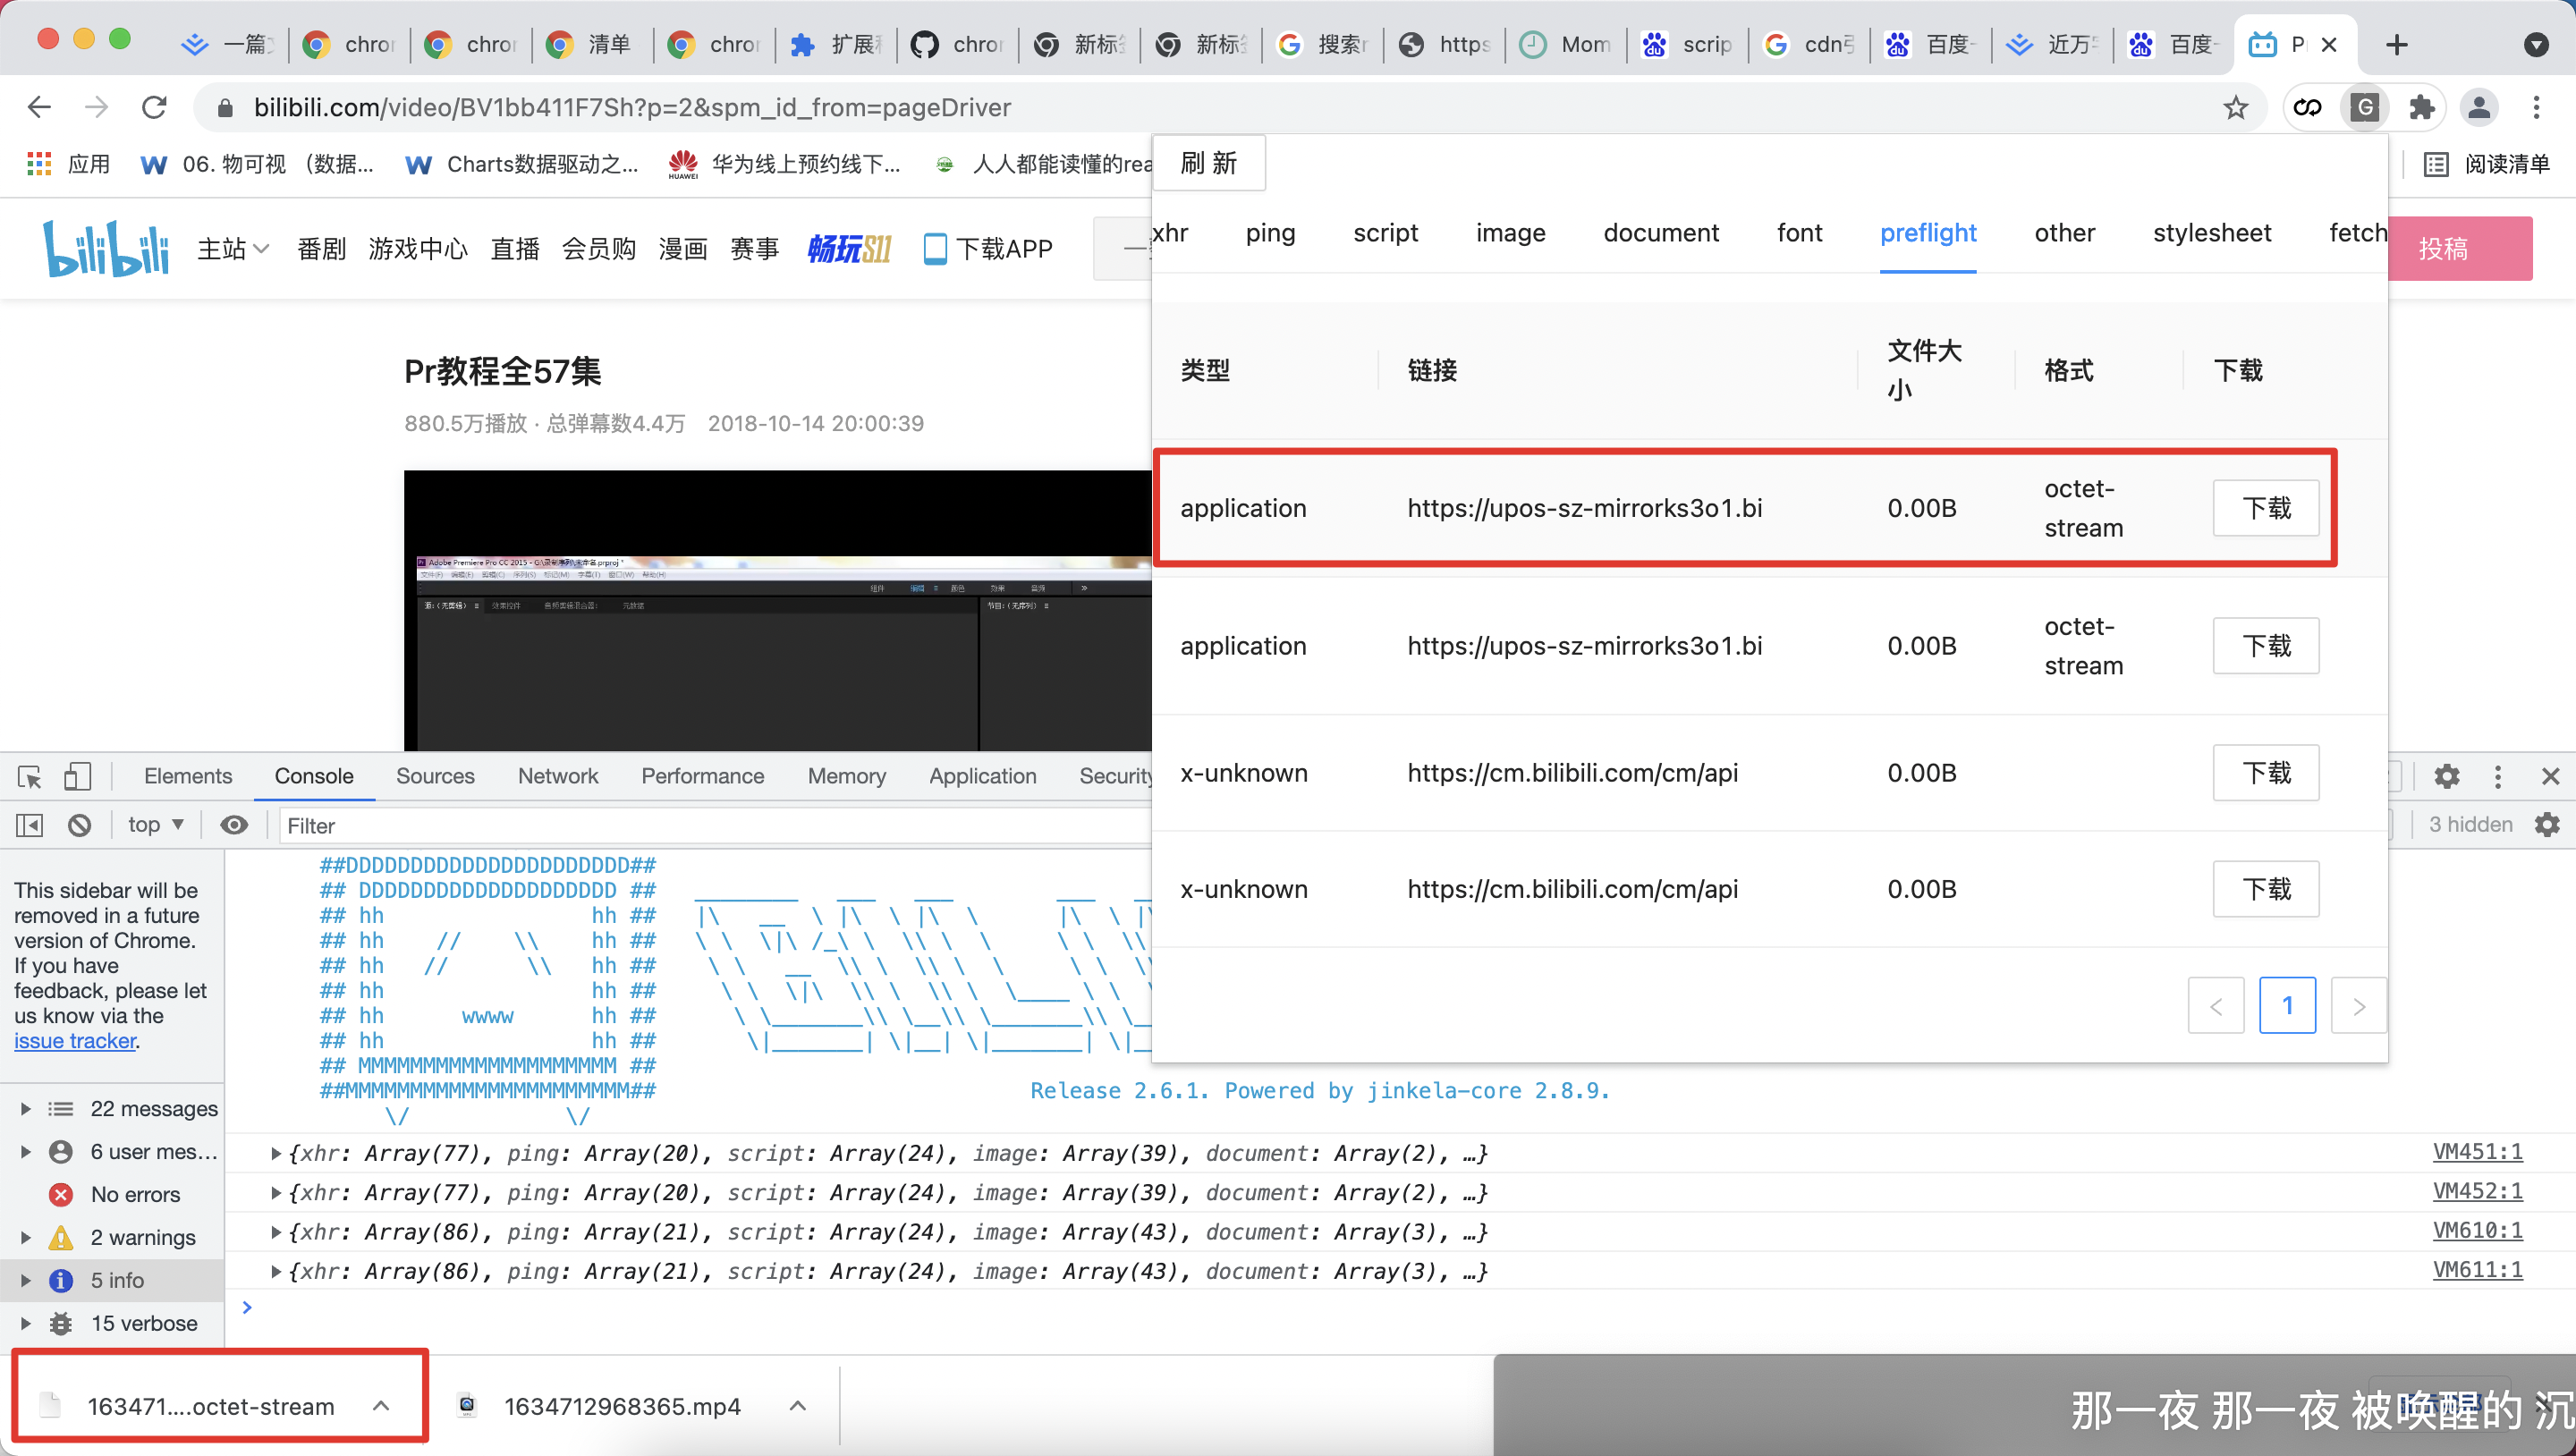Click the Chrome extensions puzzle icon

pos(2421,107)
